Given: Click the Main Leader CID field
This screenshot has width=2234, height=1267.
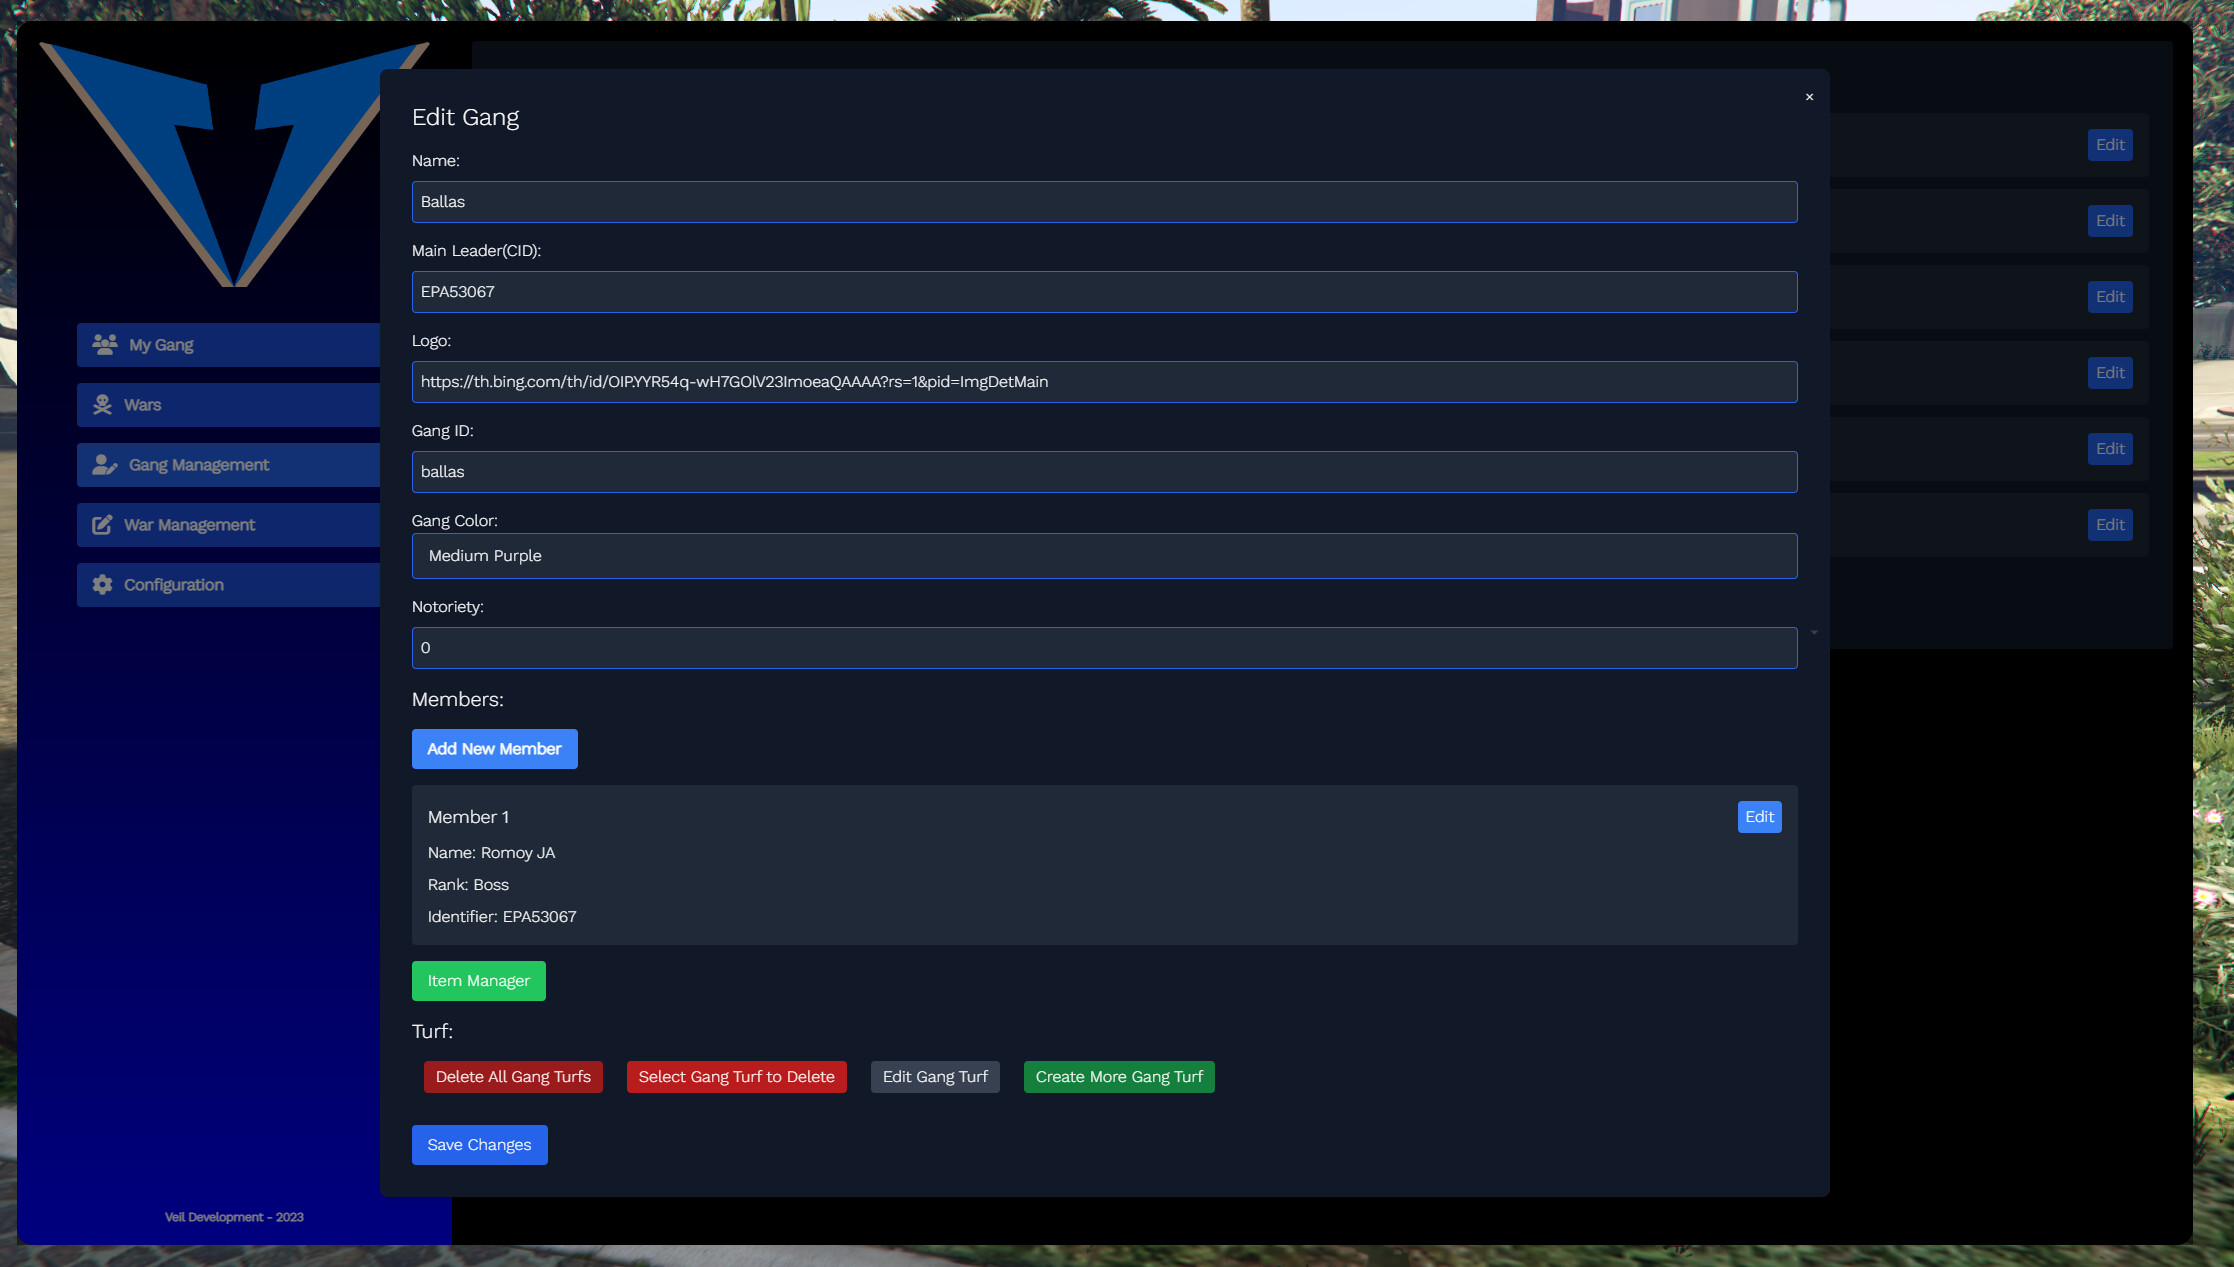Looking at the screenshot, I should click(1104, 292).
